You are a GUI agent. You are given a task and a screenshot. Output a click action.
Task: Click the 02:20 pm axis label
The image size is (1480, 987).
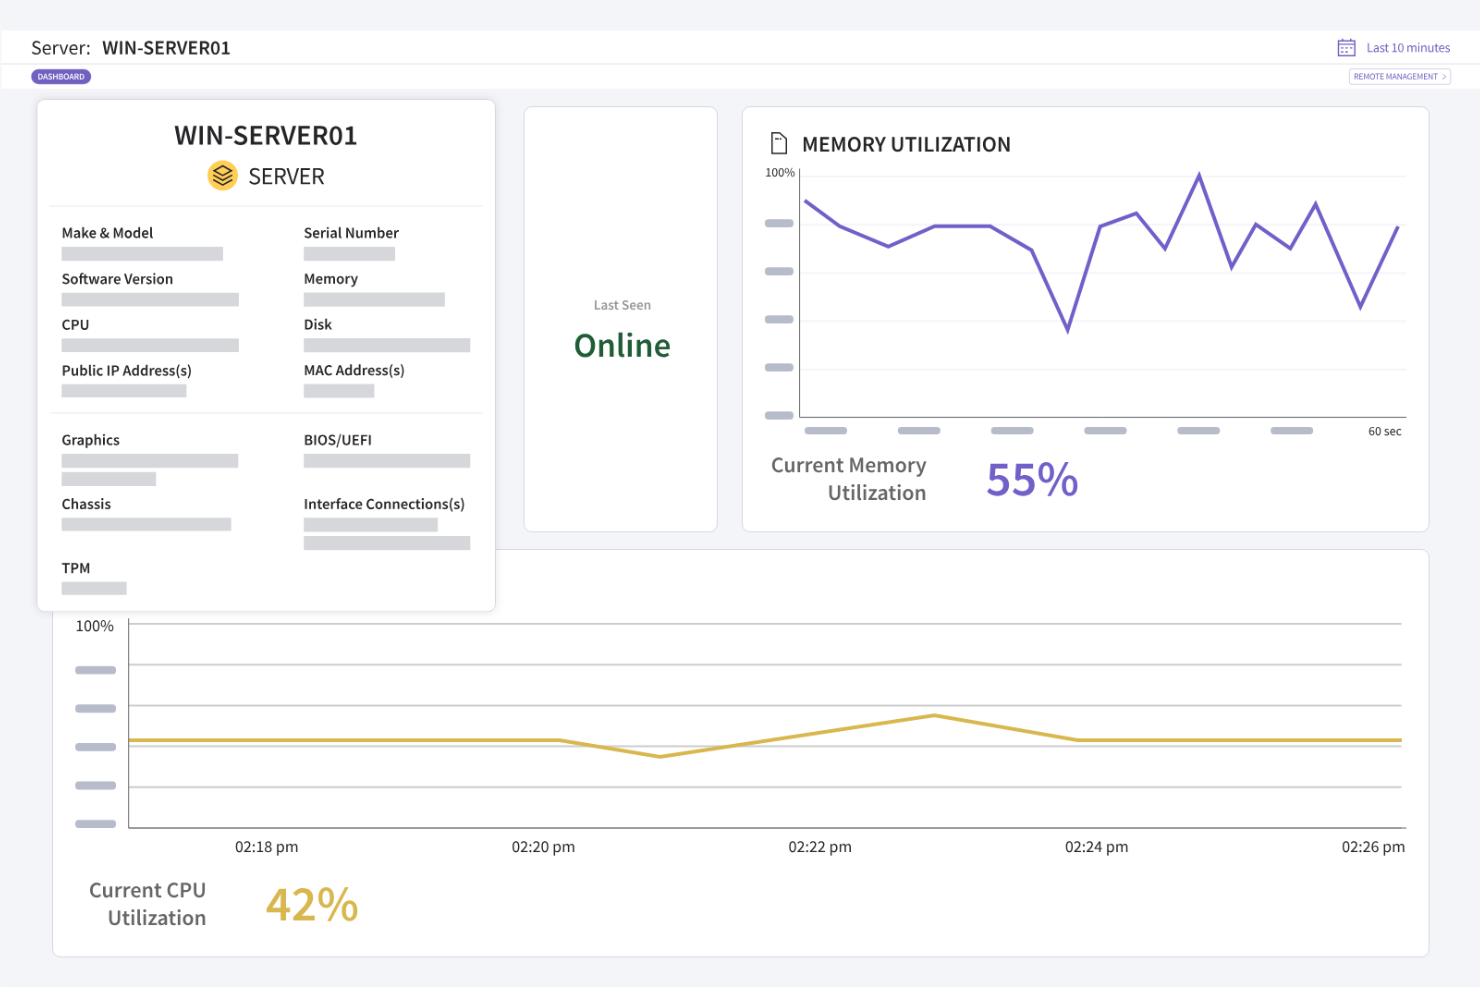(x=543, y=847)
